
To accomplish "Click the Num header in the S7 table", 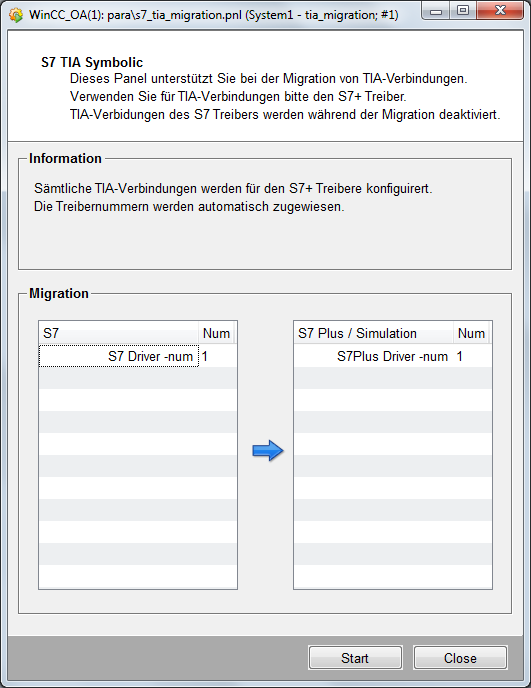I will (216, 333).
